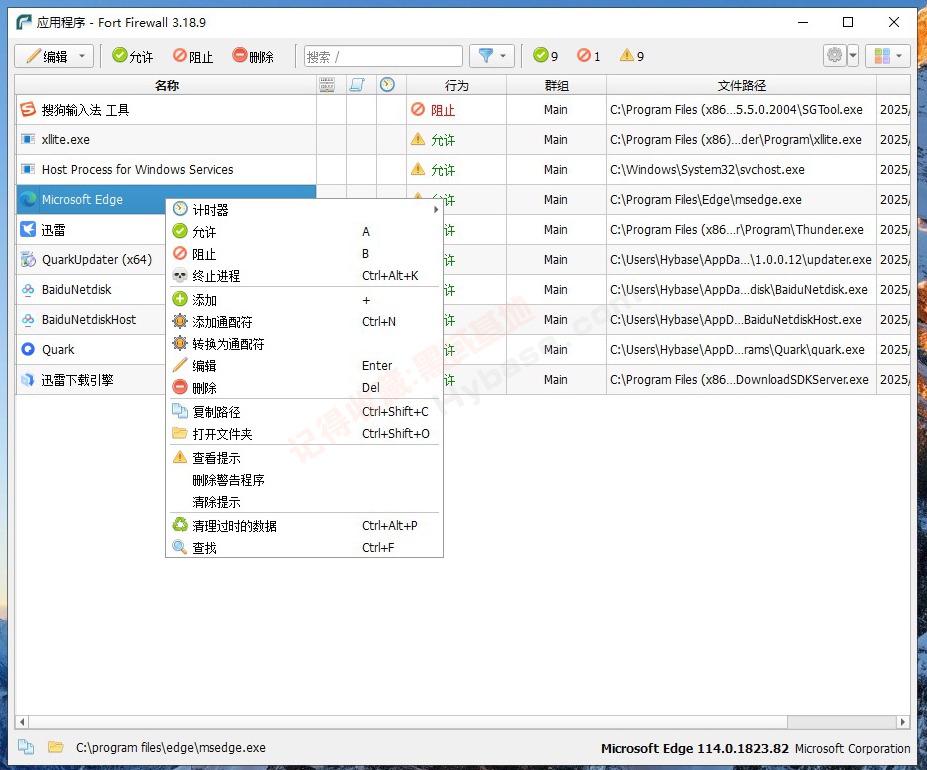Viewport: 927px width, 770px height.
Task: Click the scrollbar left arrow
Action: (22, 722)
